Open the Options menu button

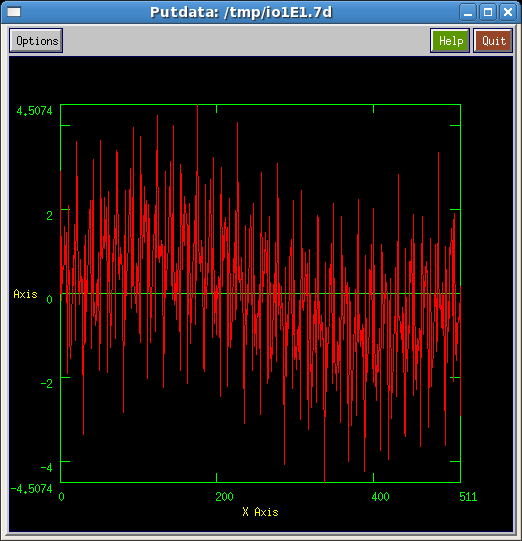36,41
